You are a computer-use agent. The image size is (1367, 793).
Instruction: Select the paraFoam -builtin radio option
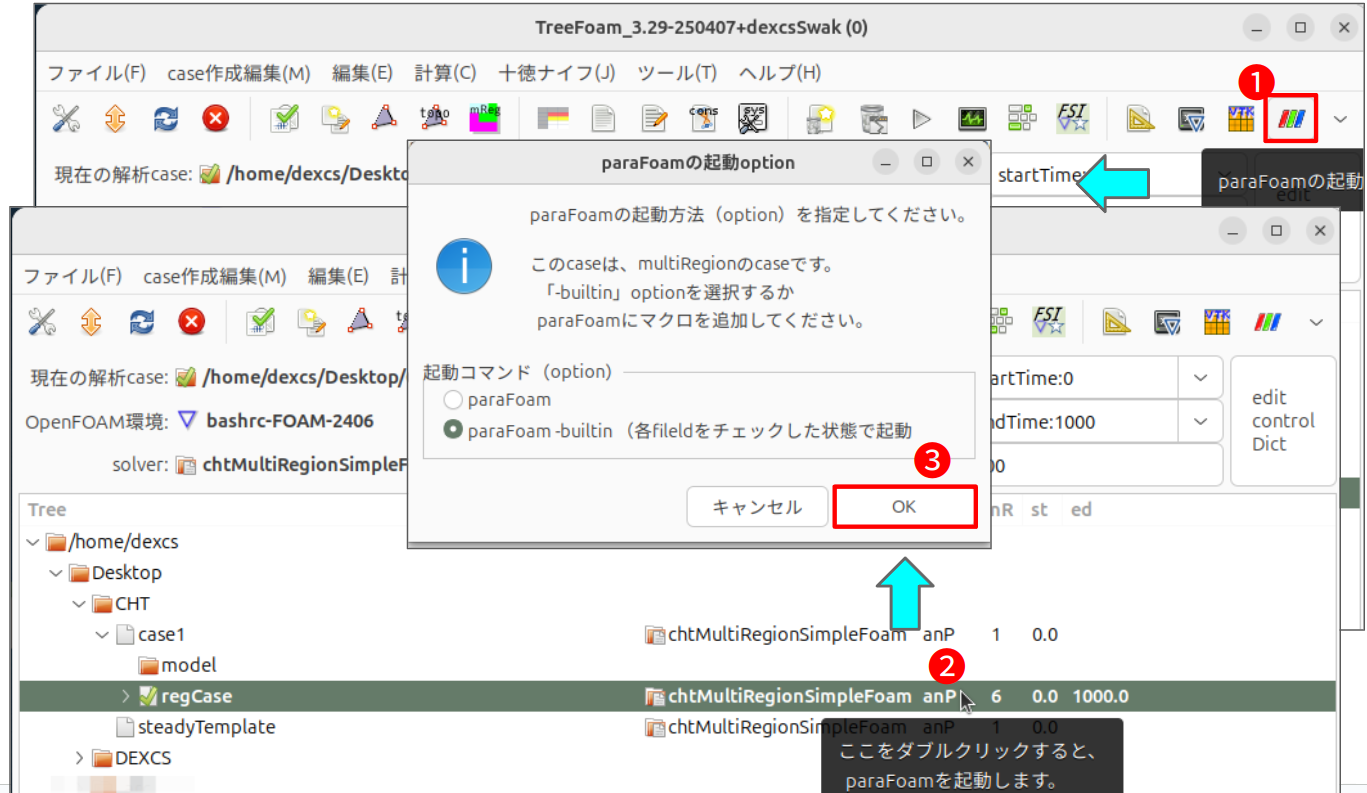click(453, 430)
